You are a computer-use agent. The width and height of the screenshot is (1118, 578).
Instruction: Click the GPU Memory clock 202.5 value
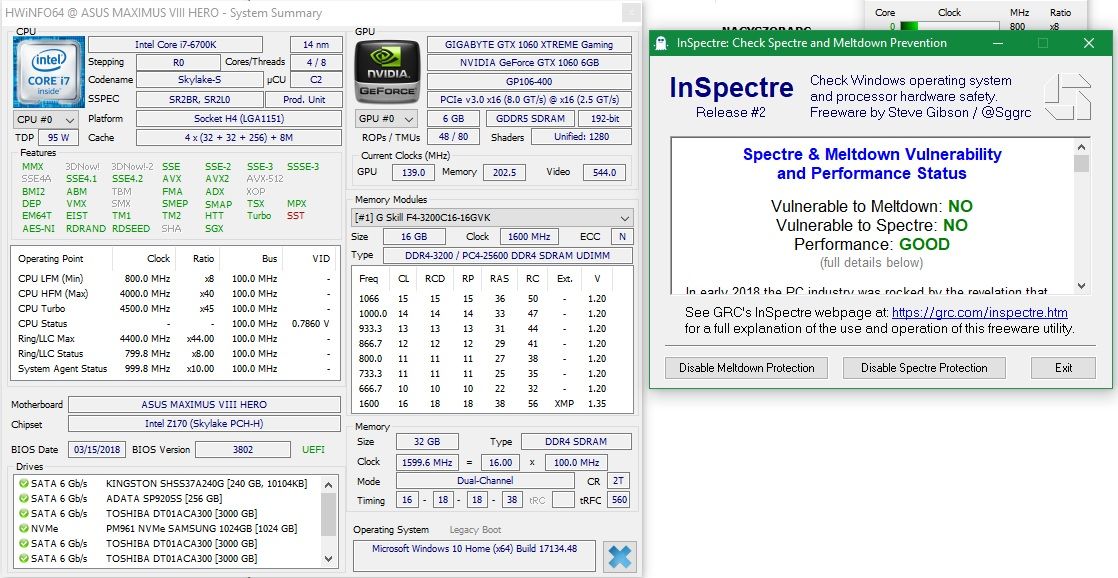[x=504, y=172]
